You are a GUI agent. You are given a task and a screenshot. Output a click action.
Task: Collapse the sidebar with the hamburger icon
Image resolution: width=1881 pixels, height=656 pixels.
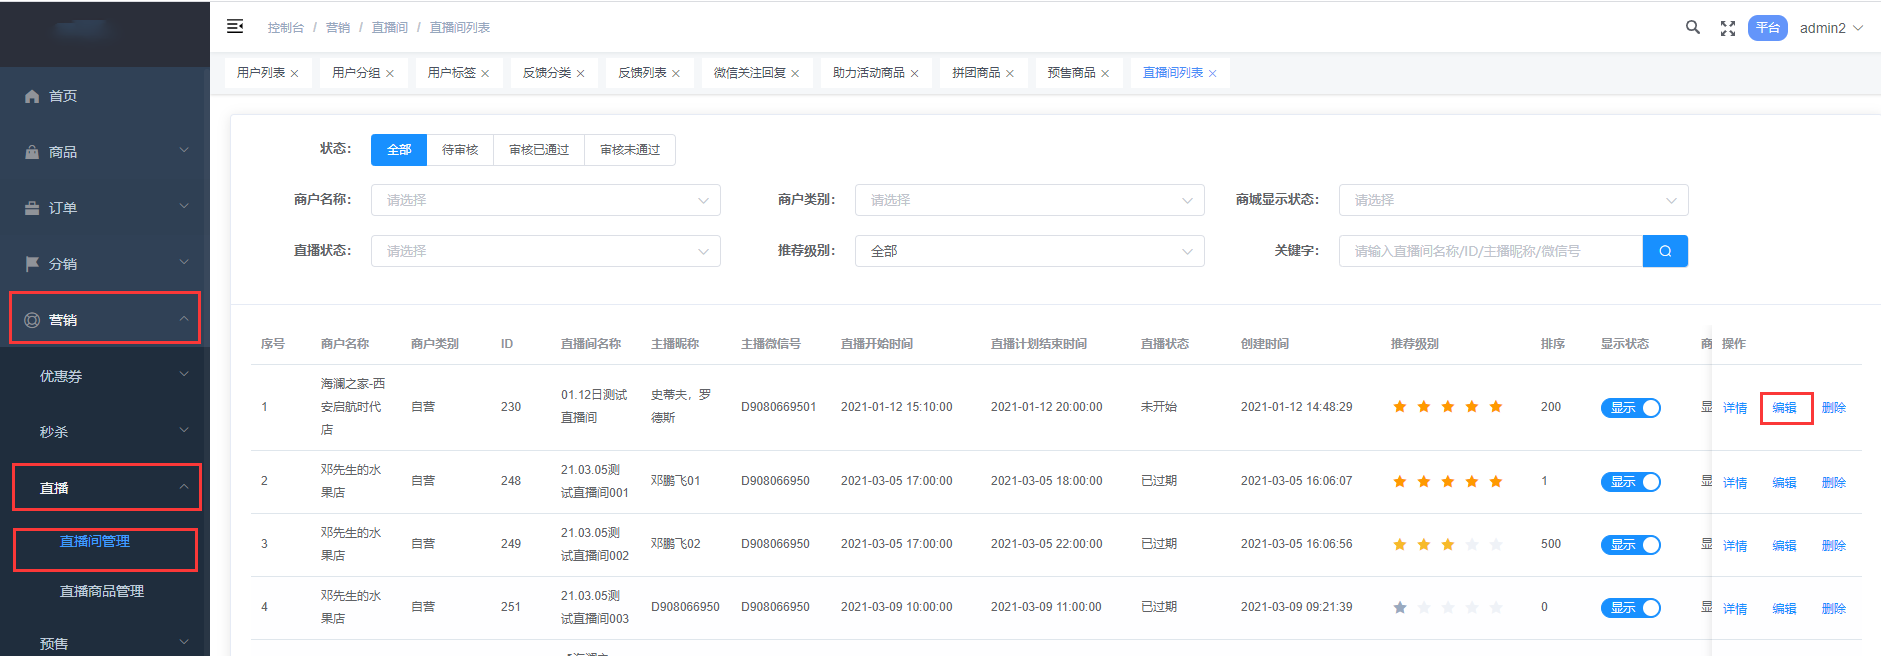point(235,27)
